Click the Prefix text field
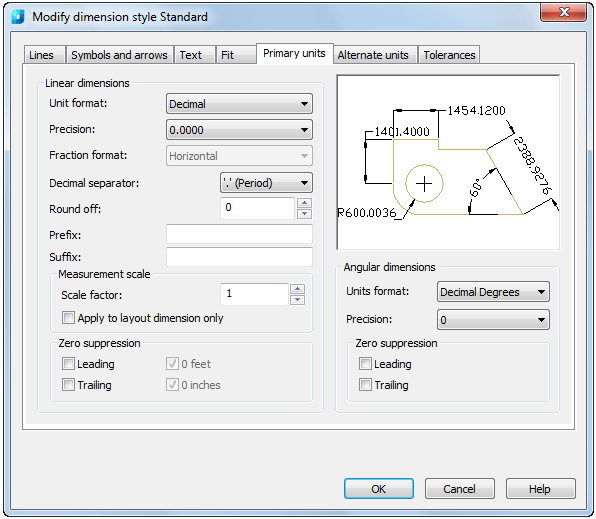This screenshot has height=519, width=596. click(x=239, y=234)
